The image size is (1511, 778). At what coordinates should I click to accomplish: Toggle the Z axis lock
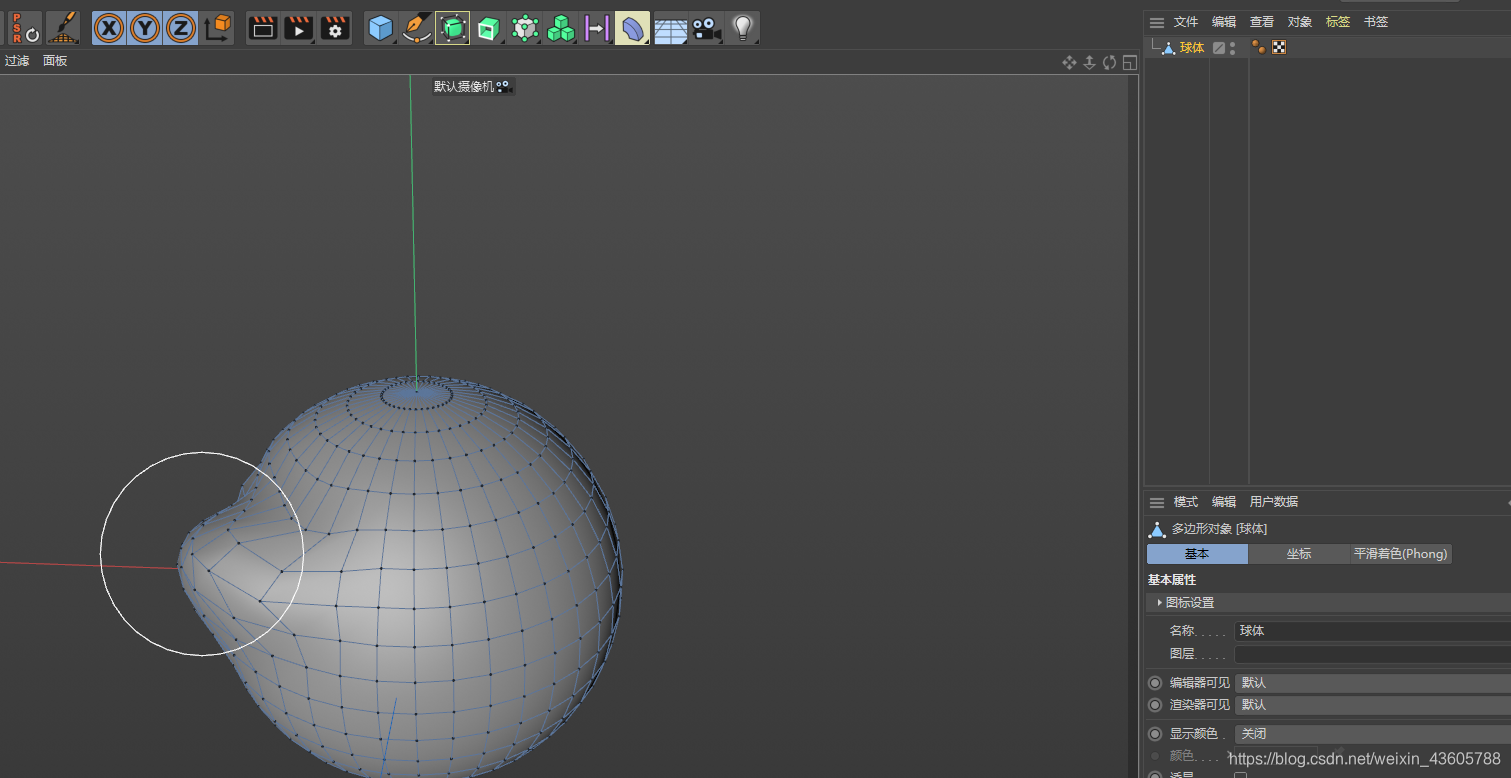(x=181, y=28)
